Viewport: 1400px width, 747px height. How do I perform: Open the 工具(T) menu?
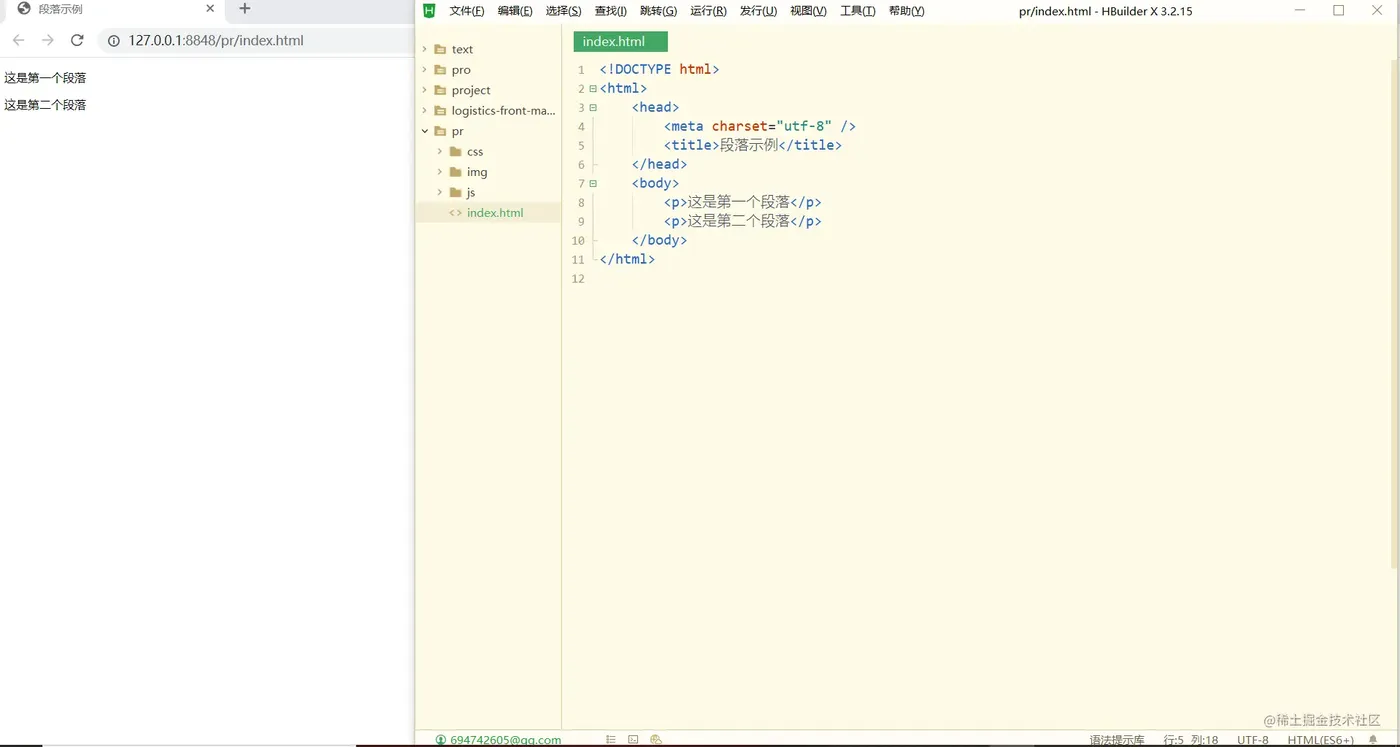(857, 11)
